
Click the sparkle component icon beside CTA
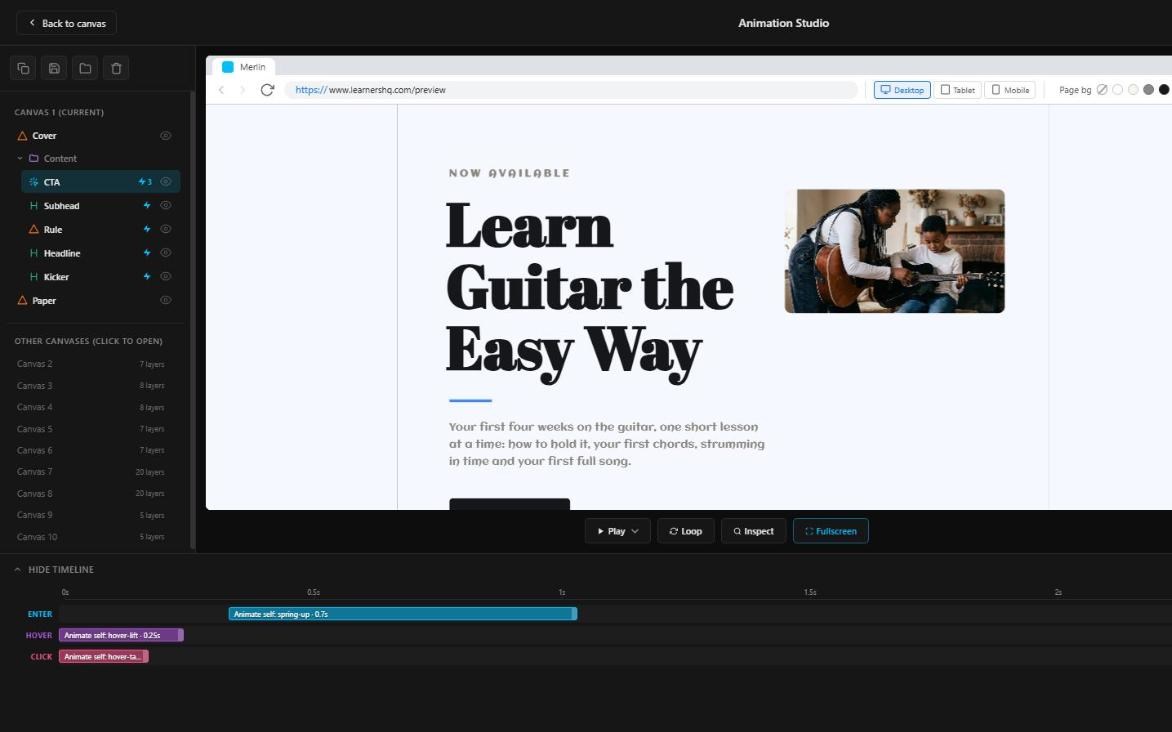(34, 182)
